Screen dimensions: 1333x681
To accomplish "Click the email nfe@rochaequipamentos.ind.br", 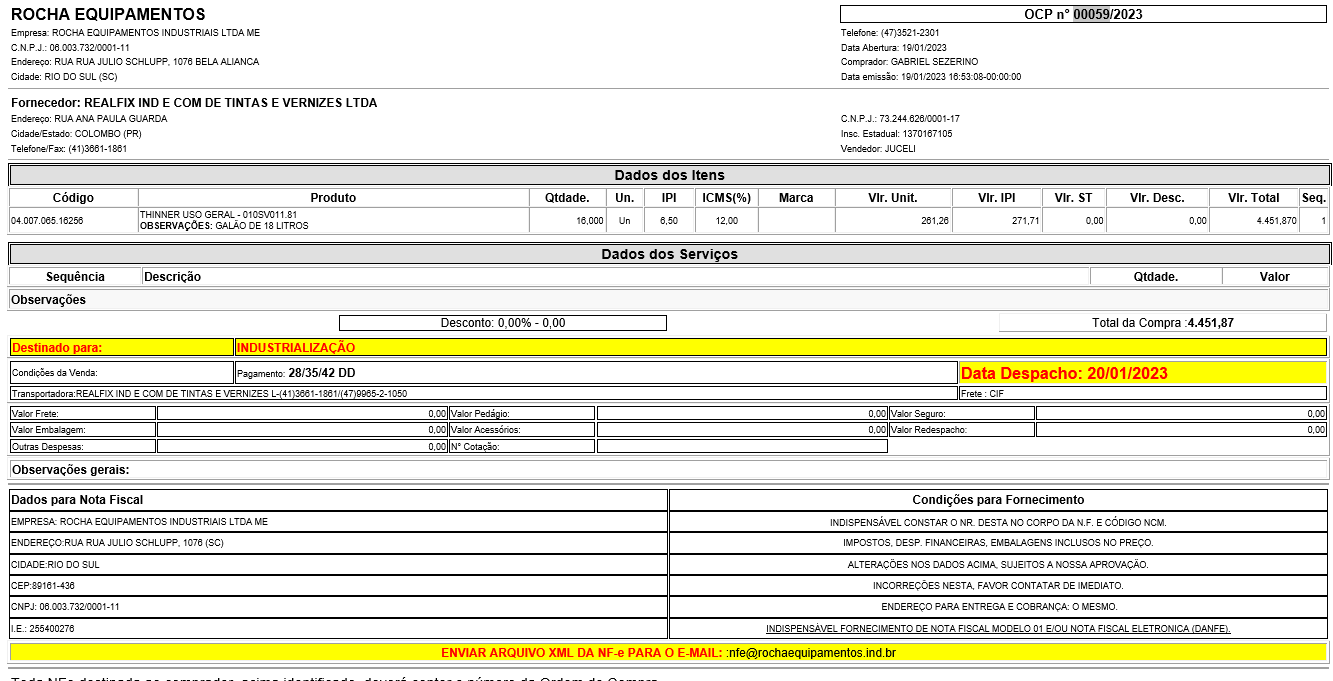I will point(812,653).
